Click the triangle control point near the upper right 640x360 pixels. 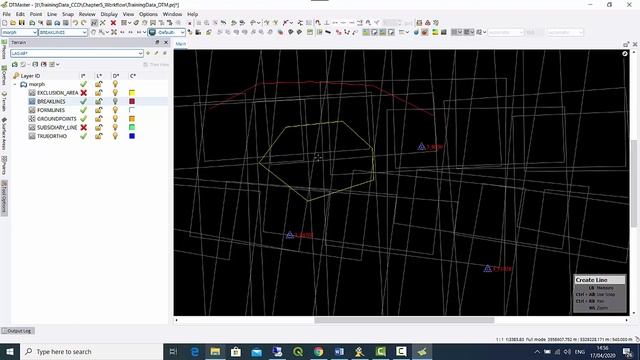click(x=422, y=147)
